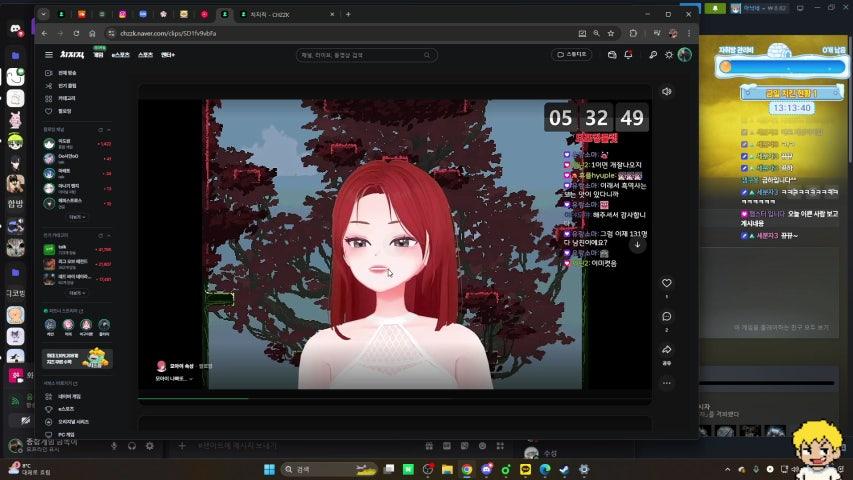Open Chzzk notifications bell
This screenshot has width=853, height=480.
(628, 55)
